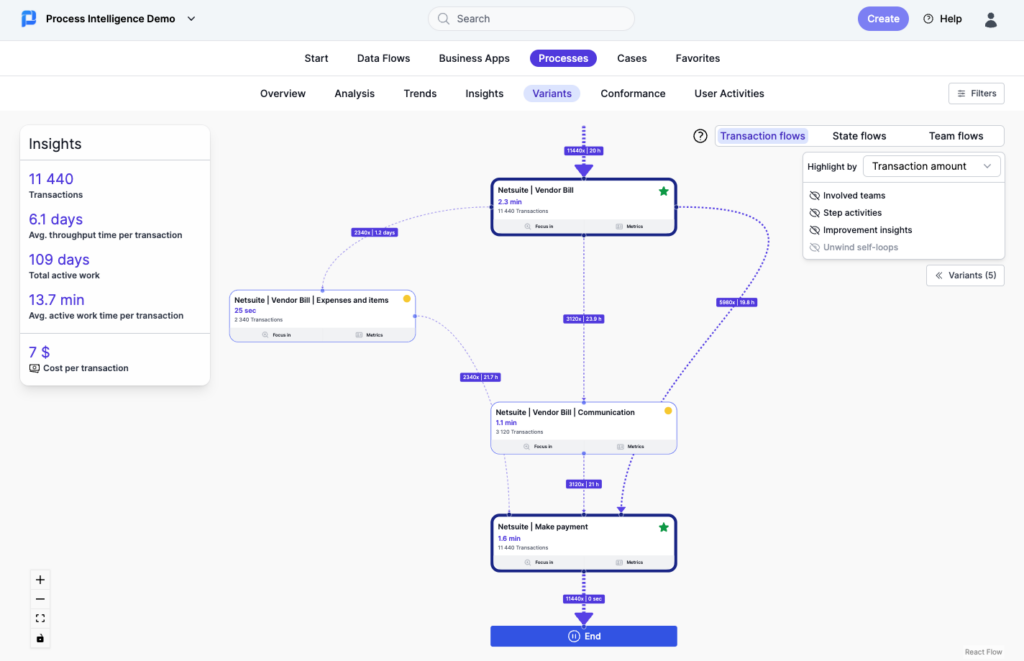This screenshot has width=1024, height=661.
Task: Open the Start tab
Action: [x=316, y=58]
